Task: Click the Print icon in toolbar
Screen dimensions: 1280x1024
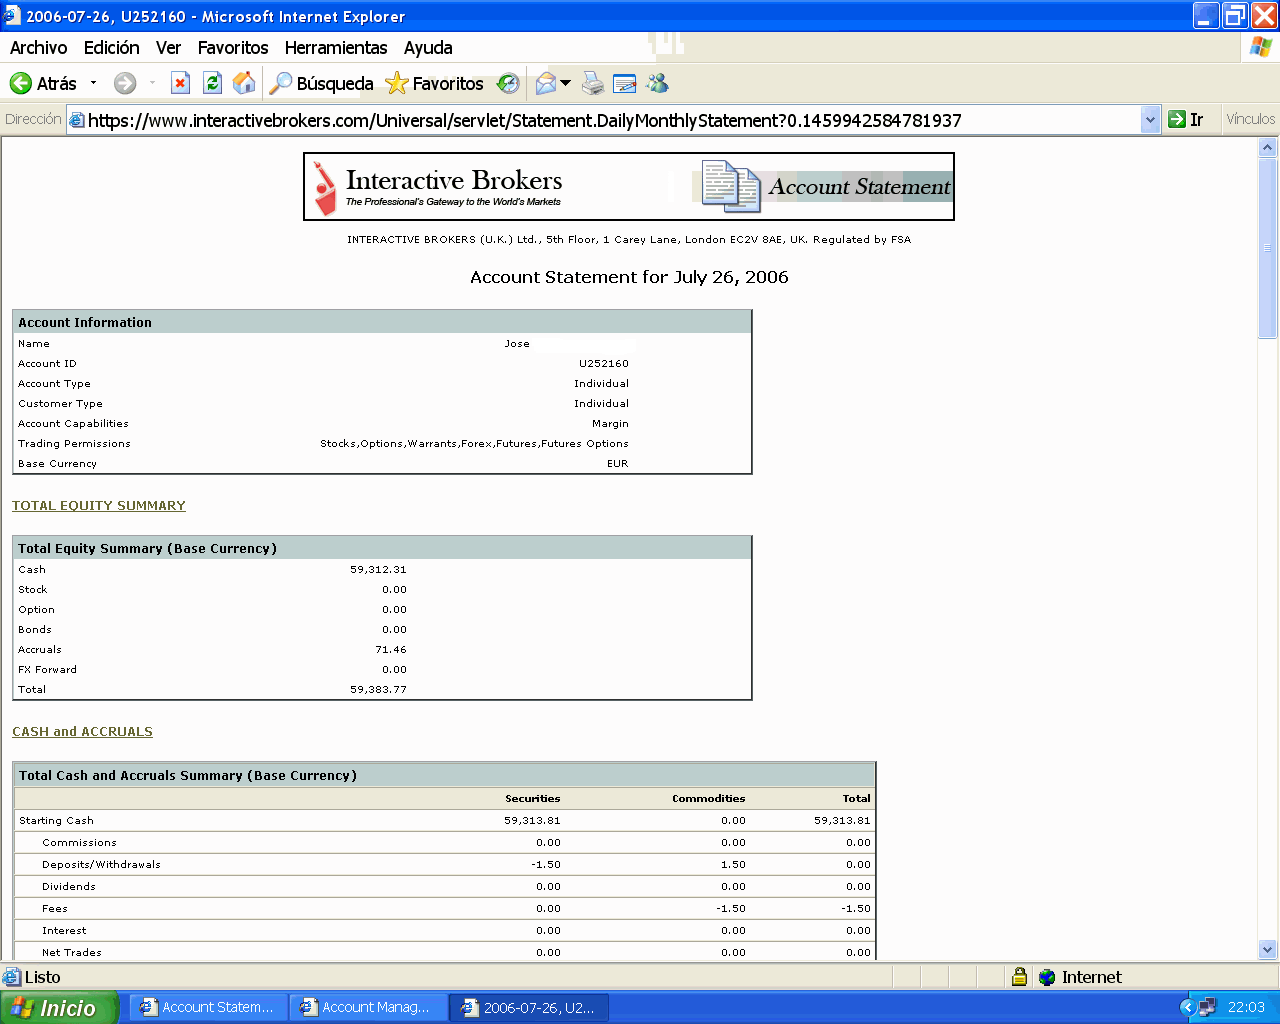Action: point(593,83)
